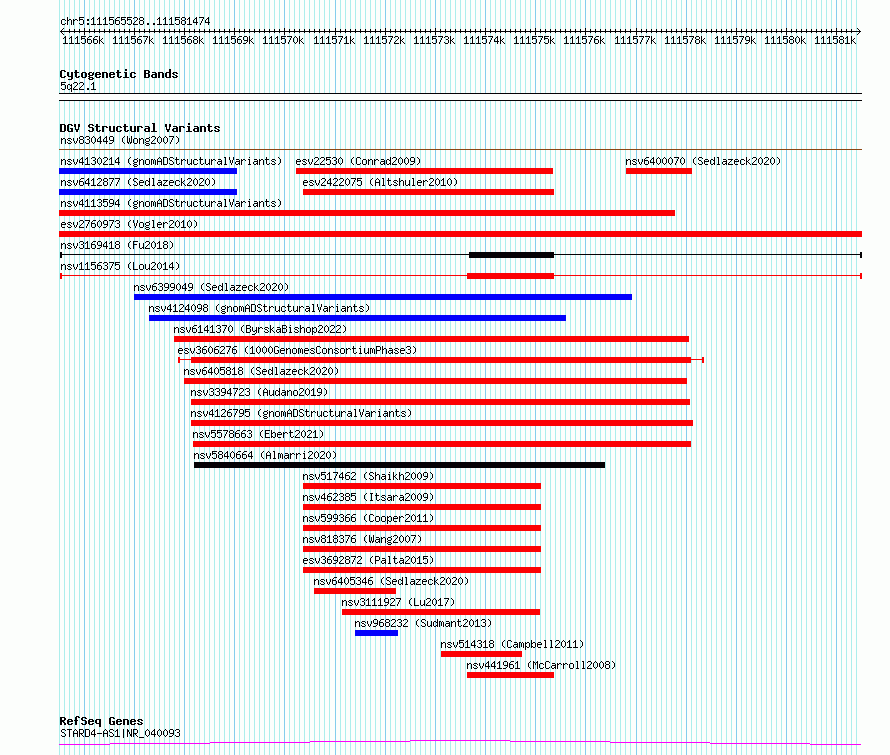
Task: Open the nsv441961 (McCarroll2008) label
Action: (541, 665)
